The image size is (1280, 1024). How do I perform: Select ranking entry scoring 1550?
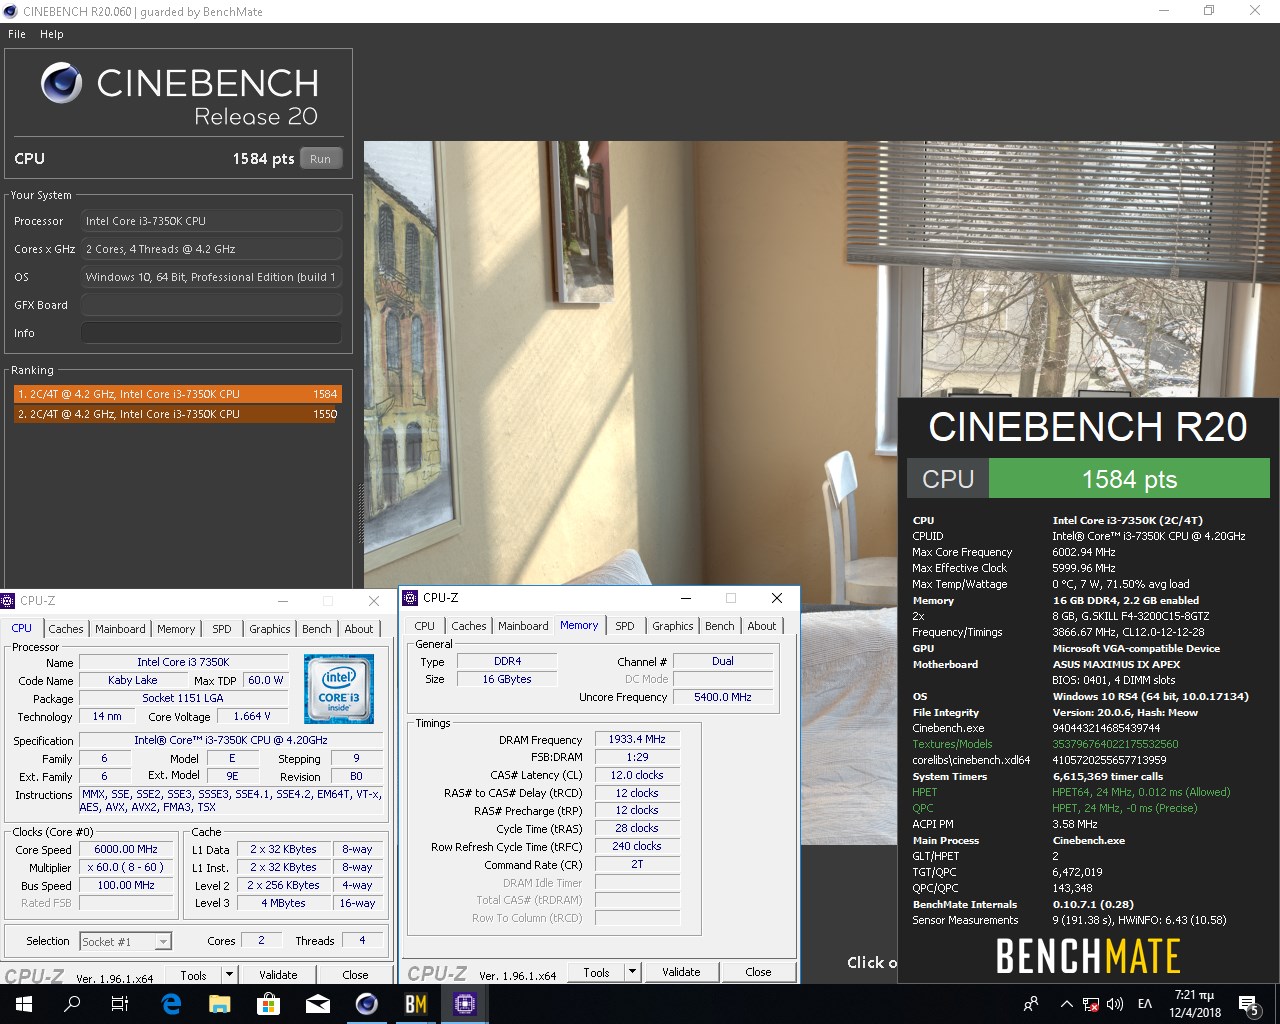click(177, 414)
